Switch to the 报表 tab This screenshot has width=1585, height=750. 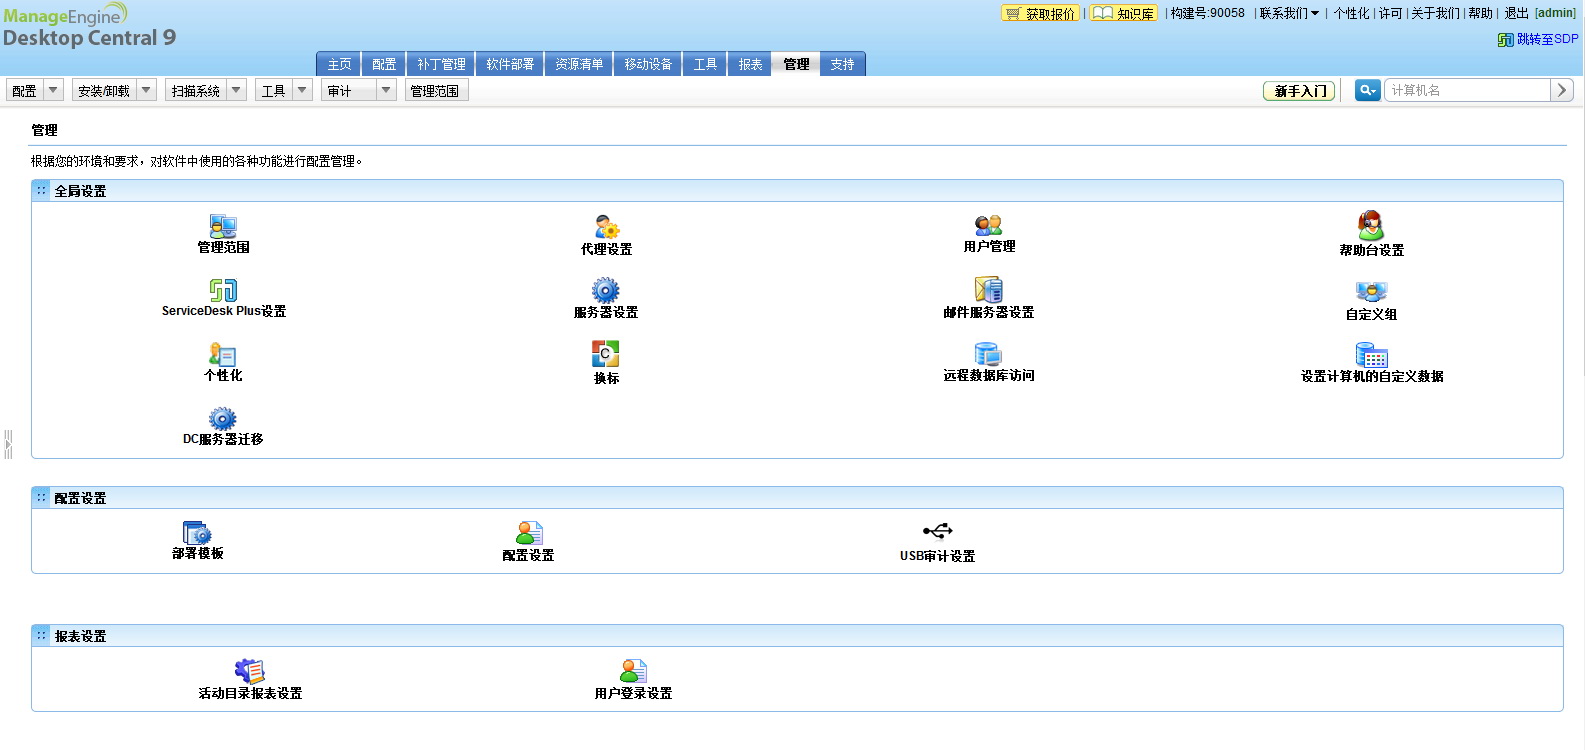pos(750,64)
